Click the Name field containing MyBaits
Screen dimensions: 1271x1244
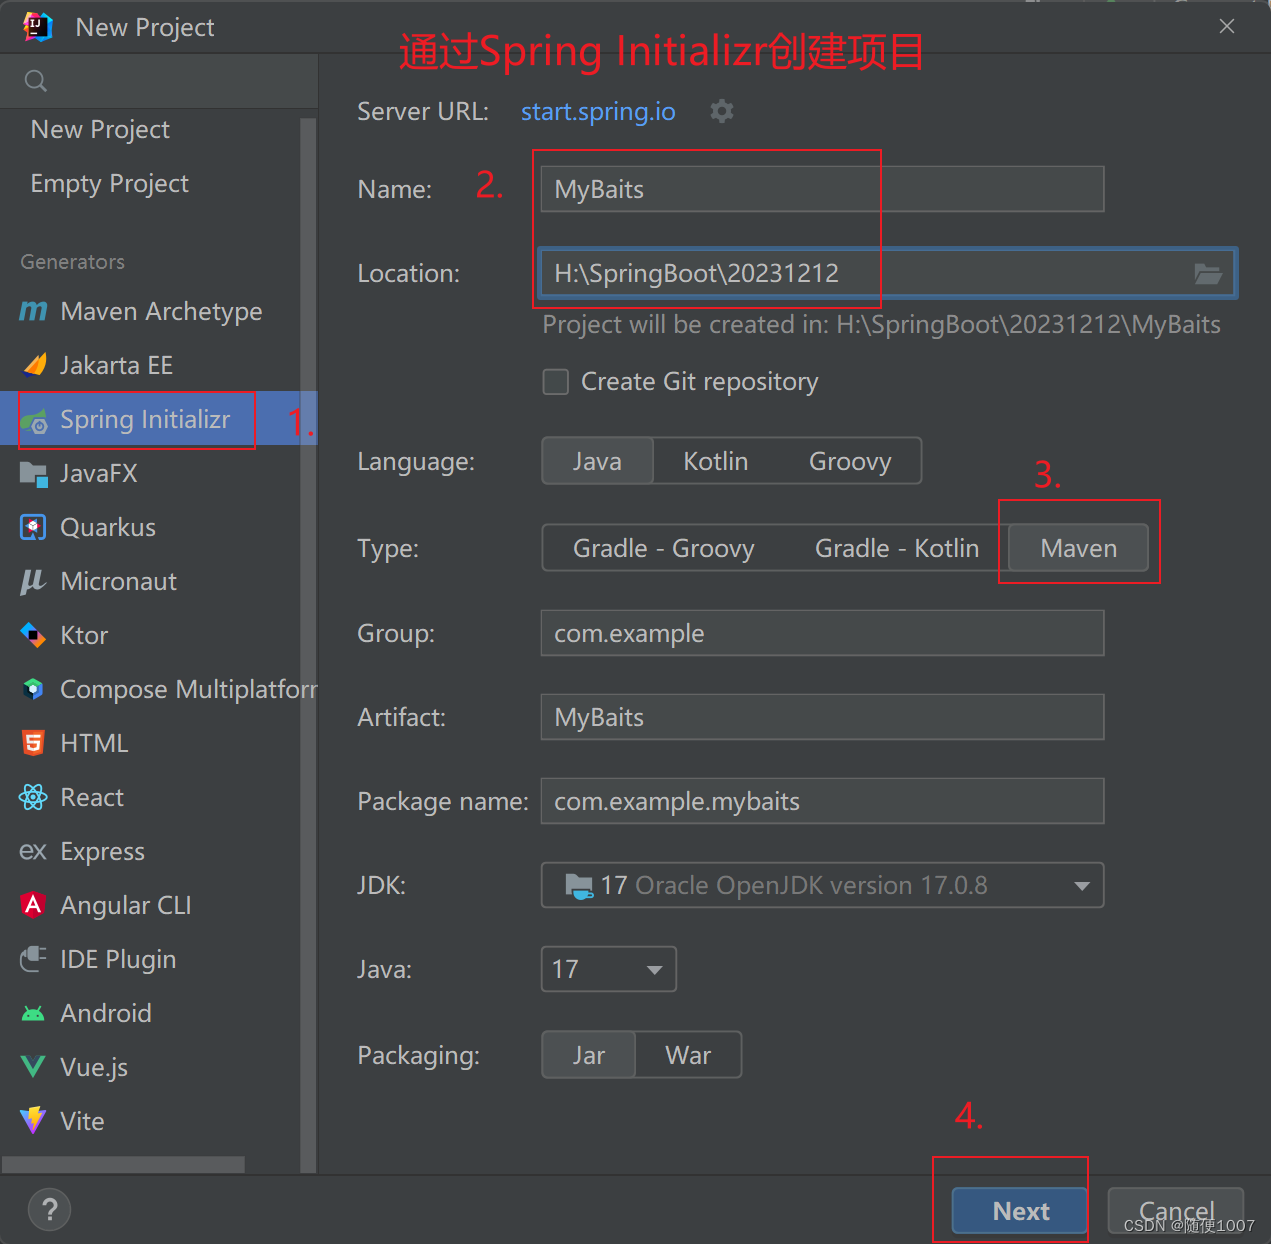click(x=822, y=189)
